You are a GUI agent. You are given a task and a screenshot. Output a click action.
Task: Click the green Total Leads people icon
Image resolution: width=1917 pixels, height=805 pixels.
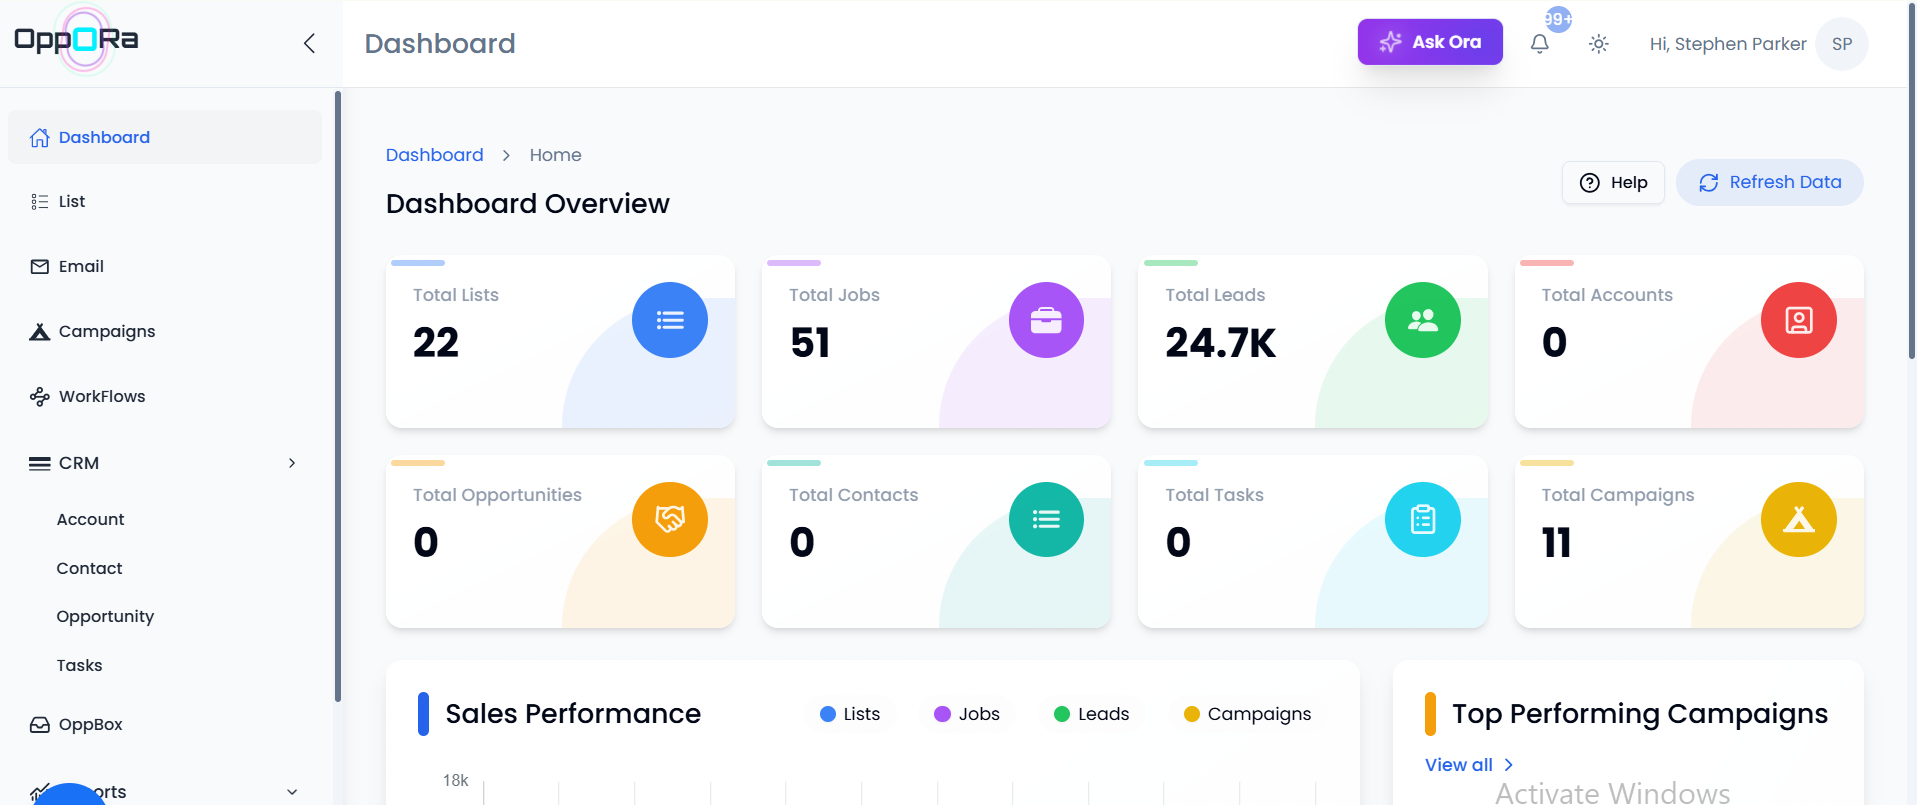click(x=1422, y=320)
